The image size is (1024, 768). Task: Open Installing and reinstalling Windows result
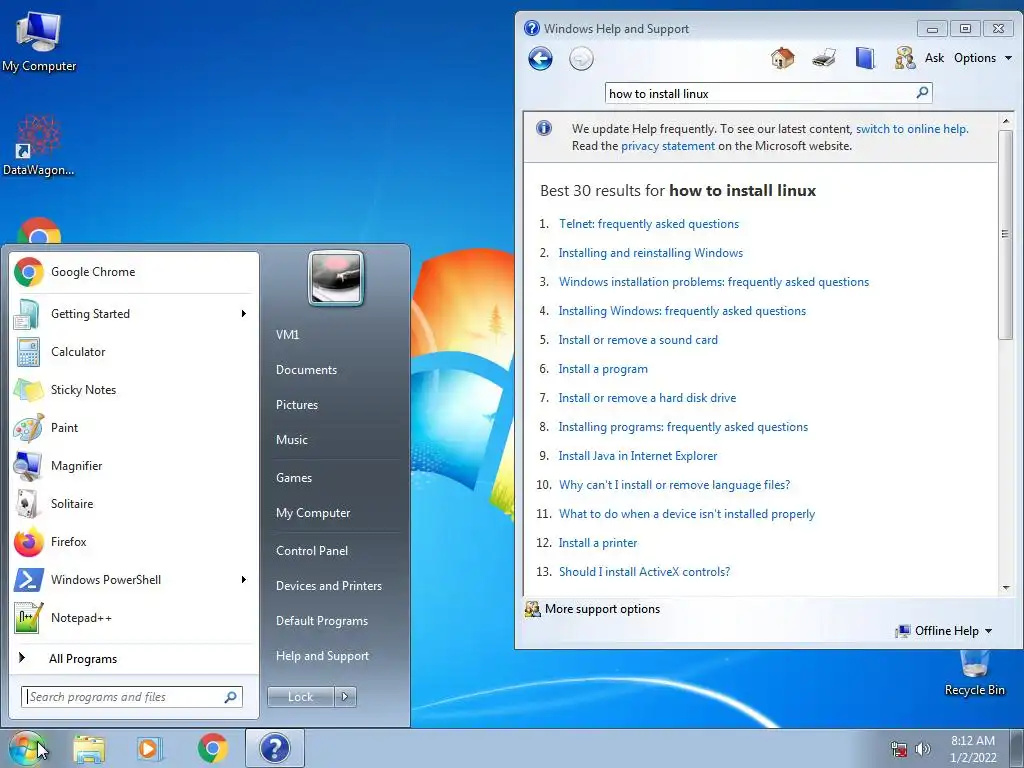pos(650,253)
